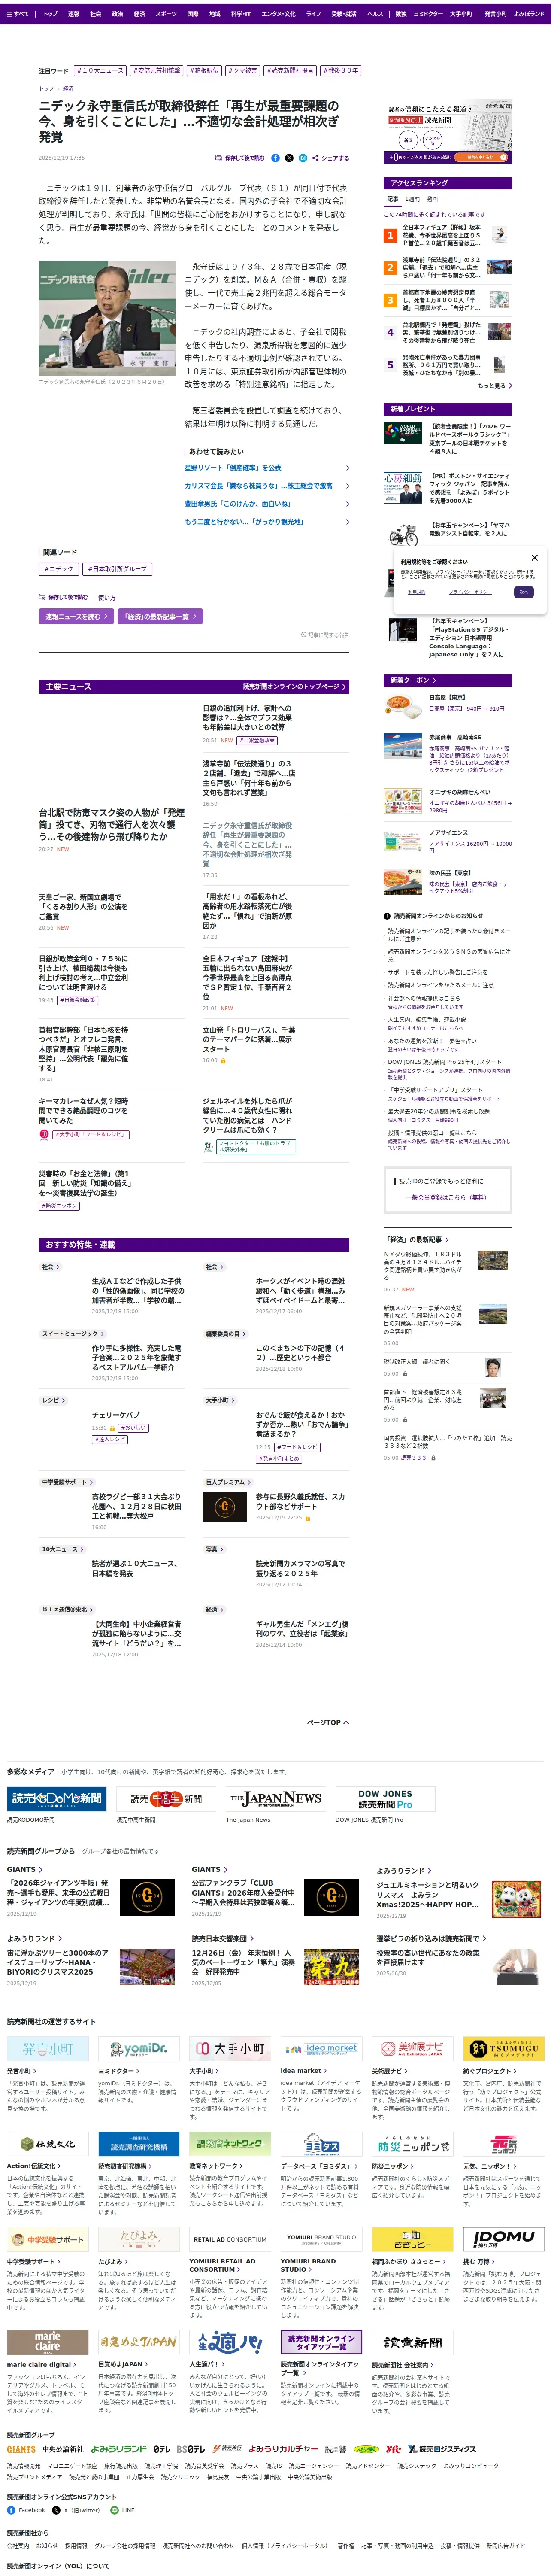Open the すべて hamburger menu
This screenshot has height=2576, width=551.
tap(17, 14)
